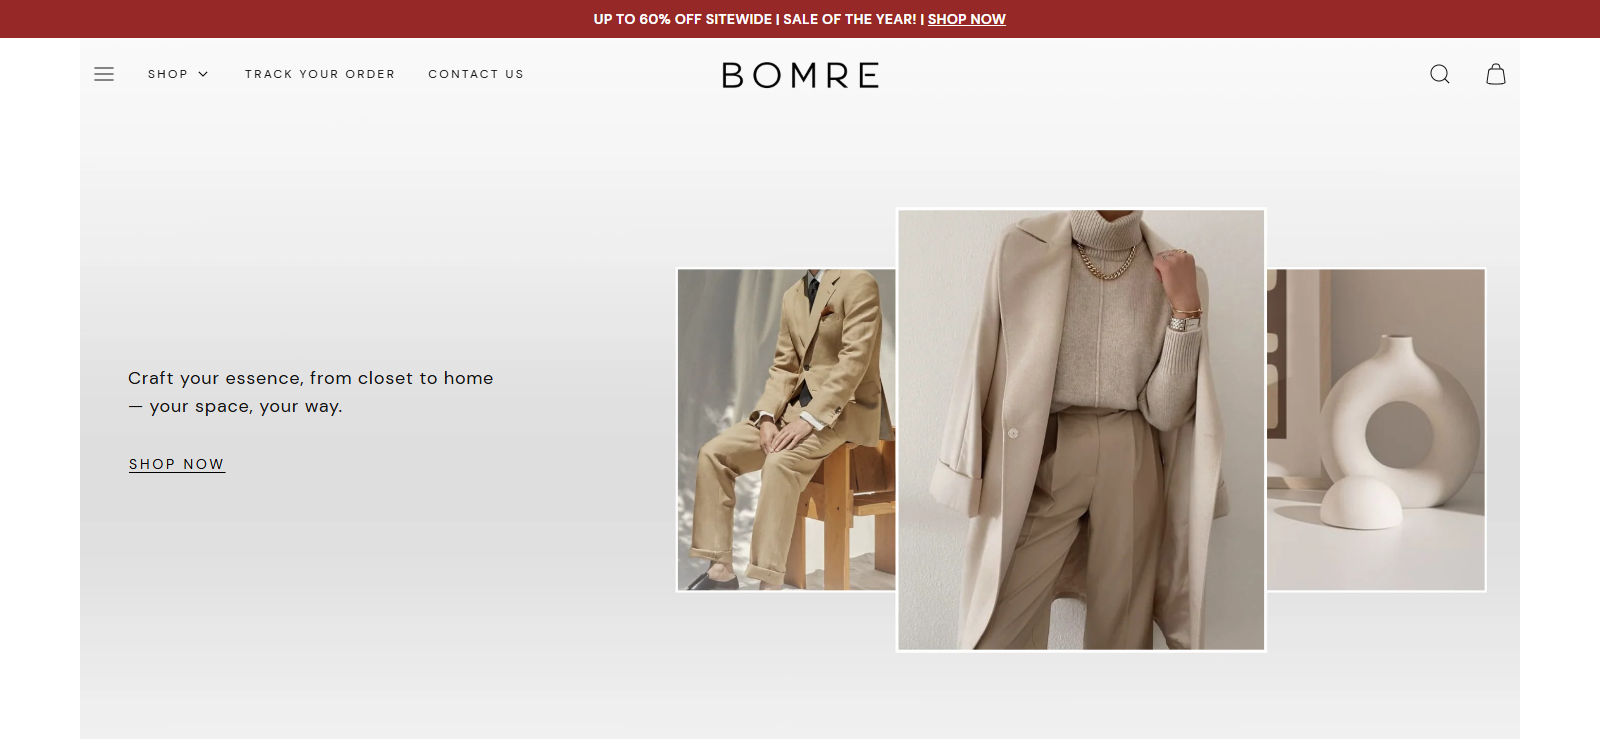Select the center beige coat image
Image resolution: width=1600 pixels, height=739 pixels.
point(1081,430)
